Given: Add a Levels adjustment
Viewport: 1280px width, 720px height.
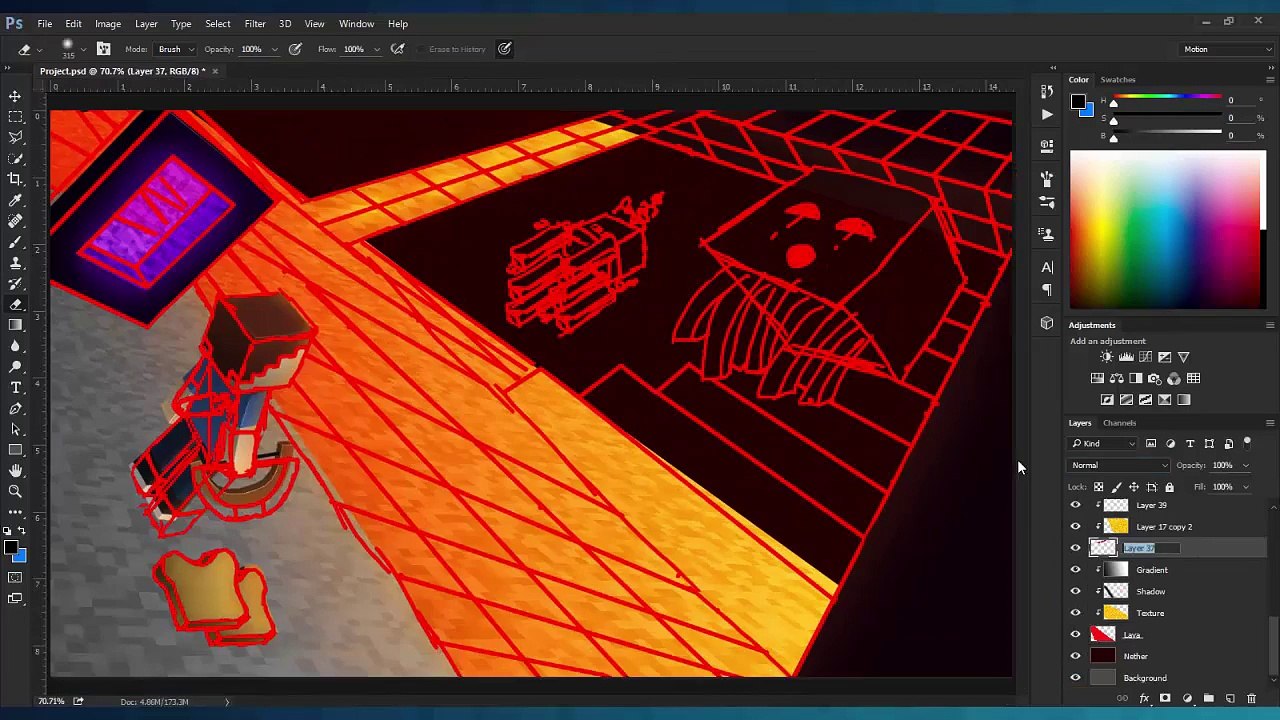Looking at the screenshot, I should point(1126,357).
